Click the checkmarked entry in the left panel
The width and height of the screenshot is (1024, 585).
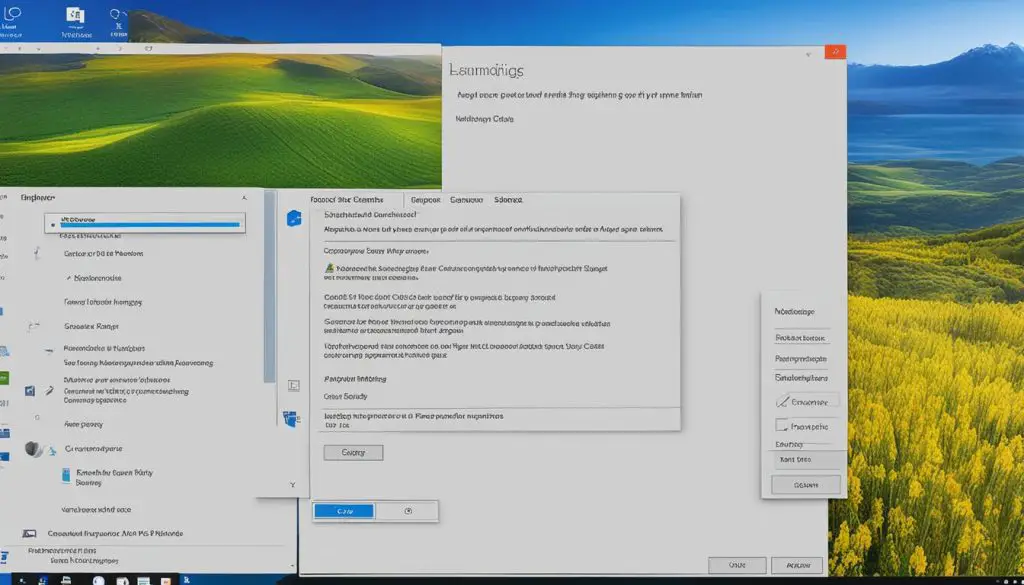coord(95,277)
